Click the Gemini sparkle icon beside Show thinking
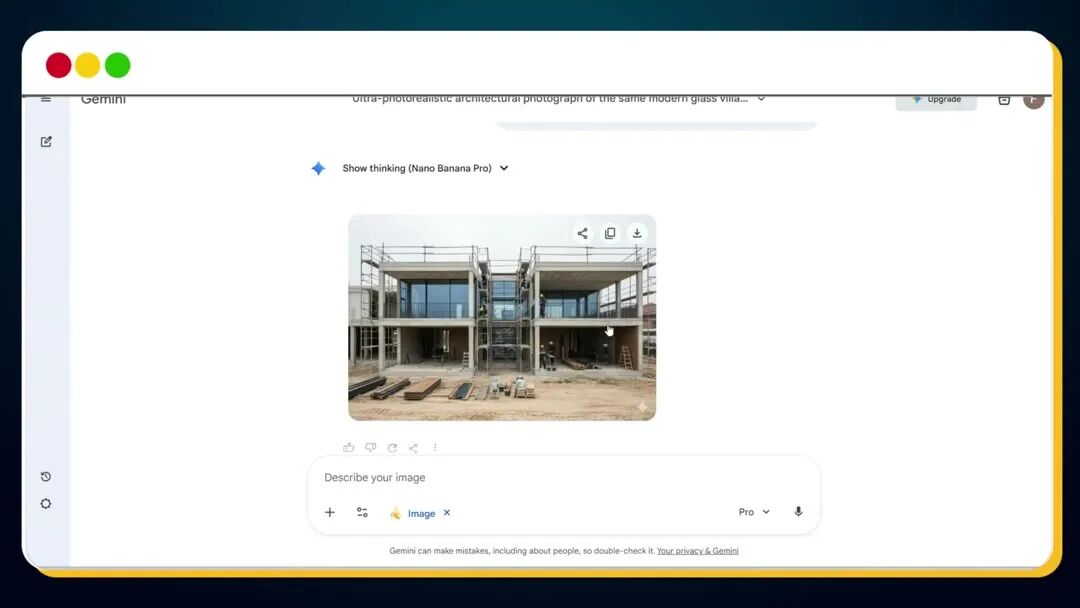This screenshot has height=608, width=1080. [x=318, y=168]
